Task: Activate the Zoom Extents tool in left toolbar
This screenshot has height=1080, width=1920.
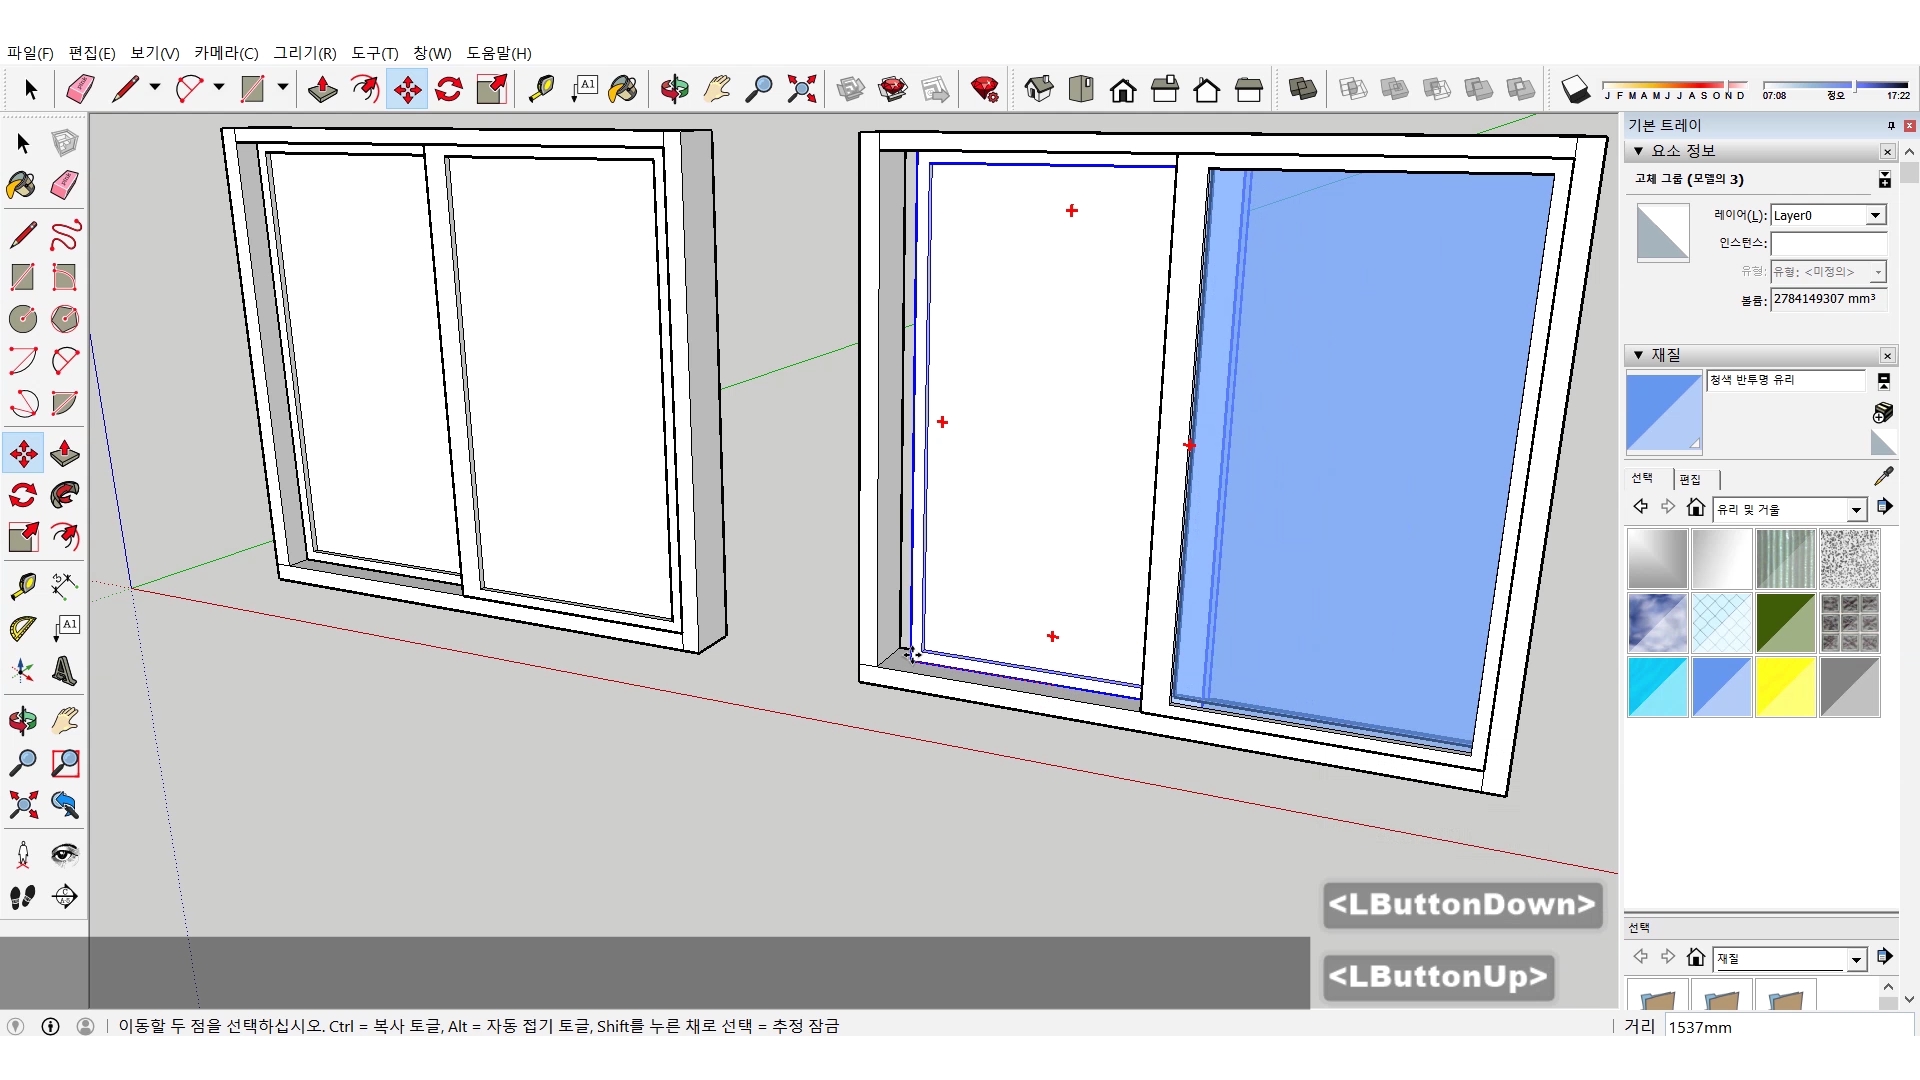Action: 23,805
